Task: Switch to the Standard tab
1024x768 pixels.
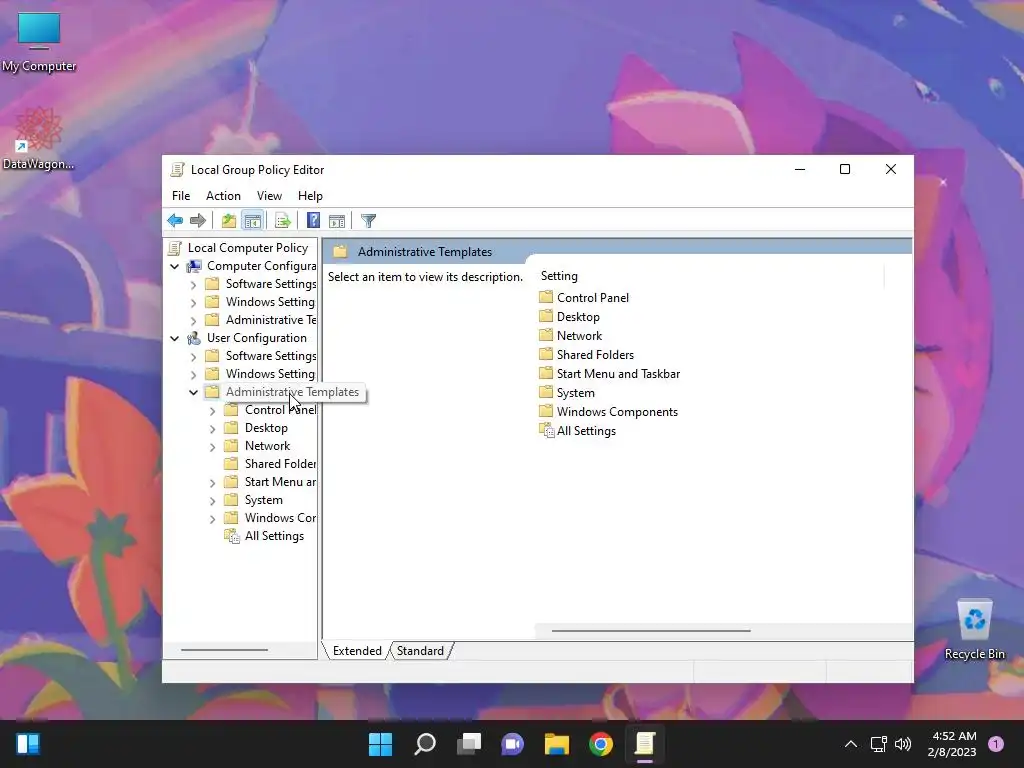Action: [420, 651]
